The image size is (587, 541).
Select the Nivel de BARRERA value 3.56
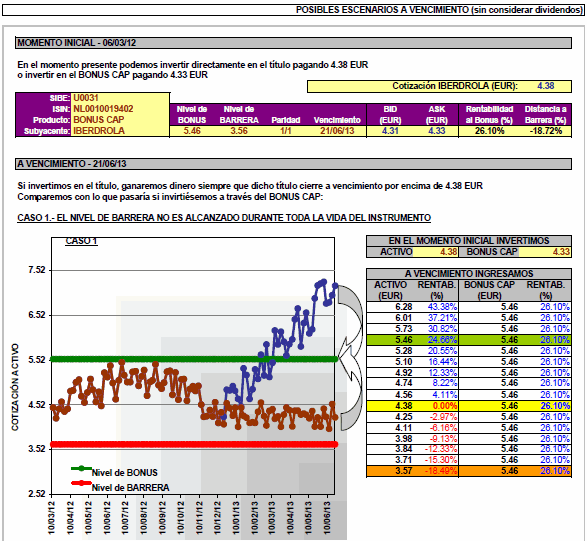click(x=239, y=131)
